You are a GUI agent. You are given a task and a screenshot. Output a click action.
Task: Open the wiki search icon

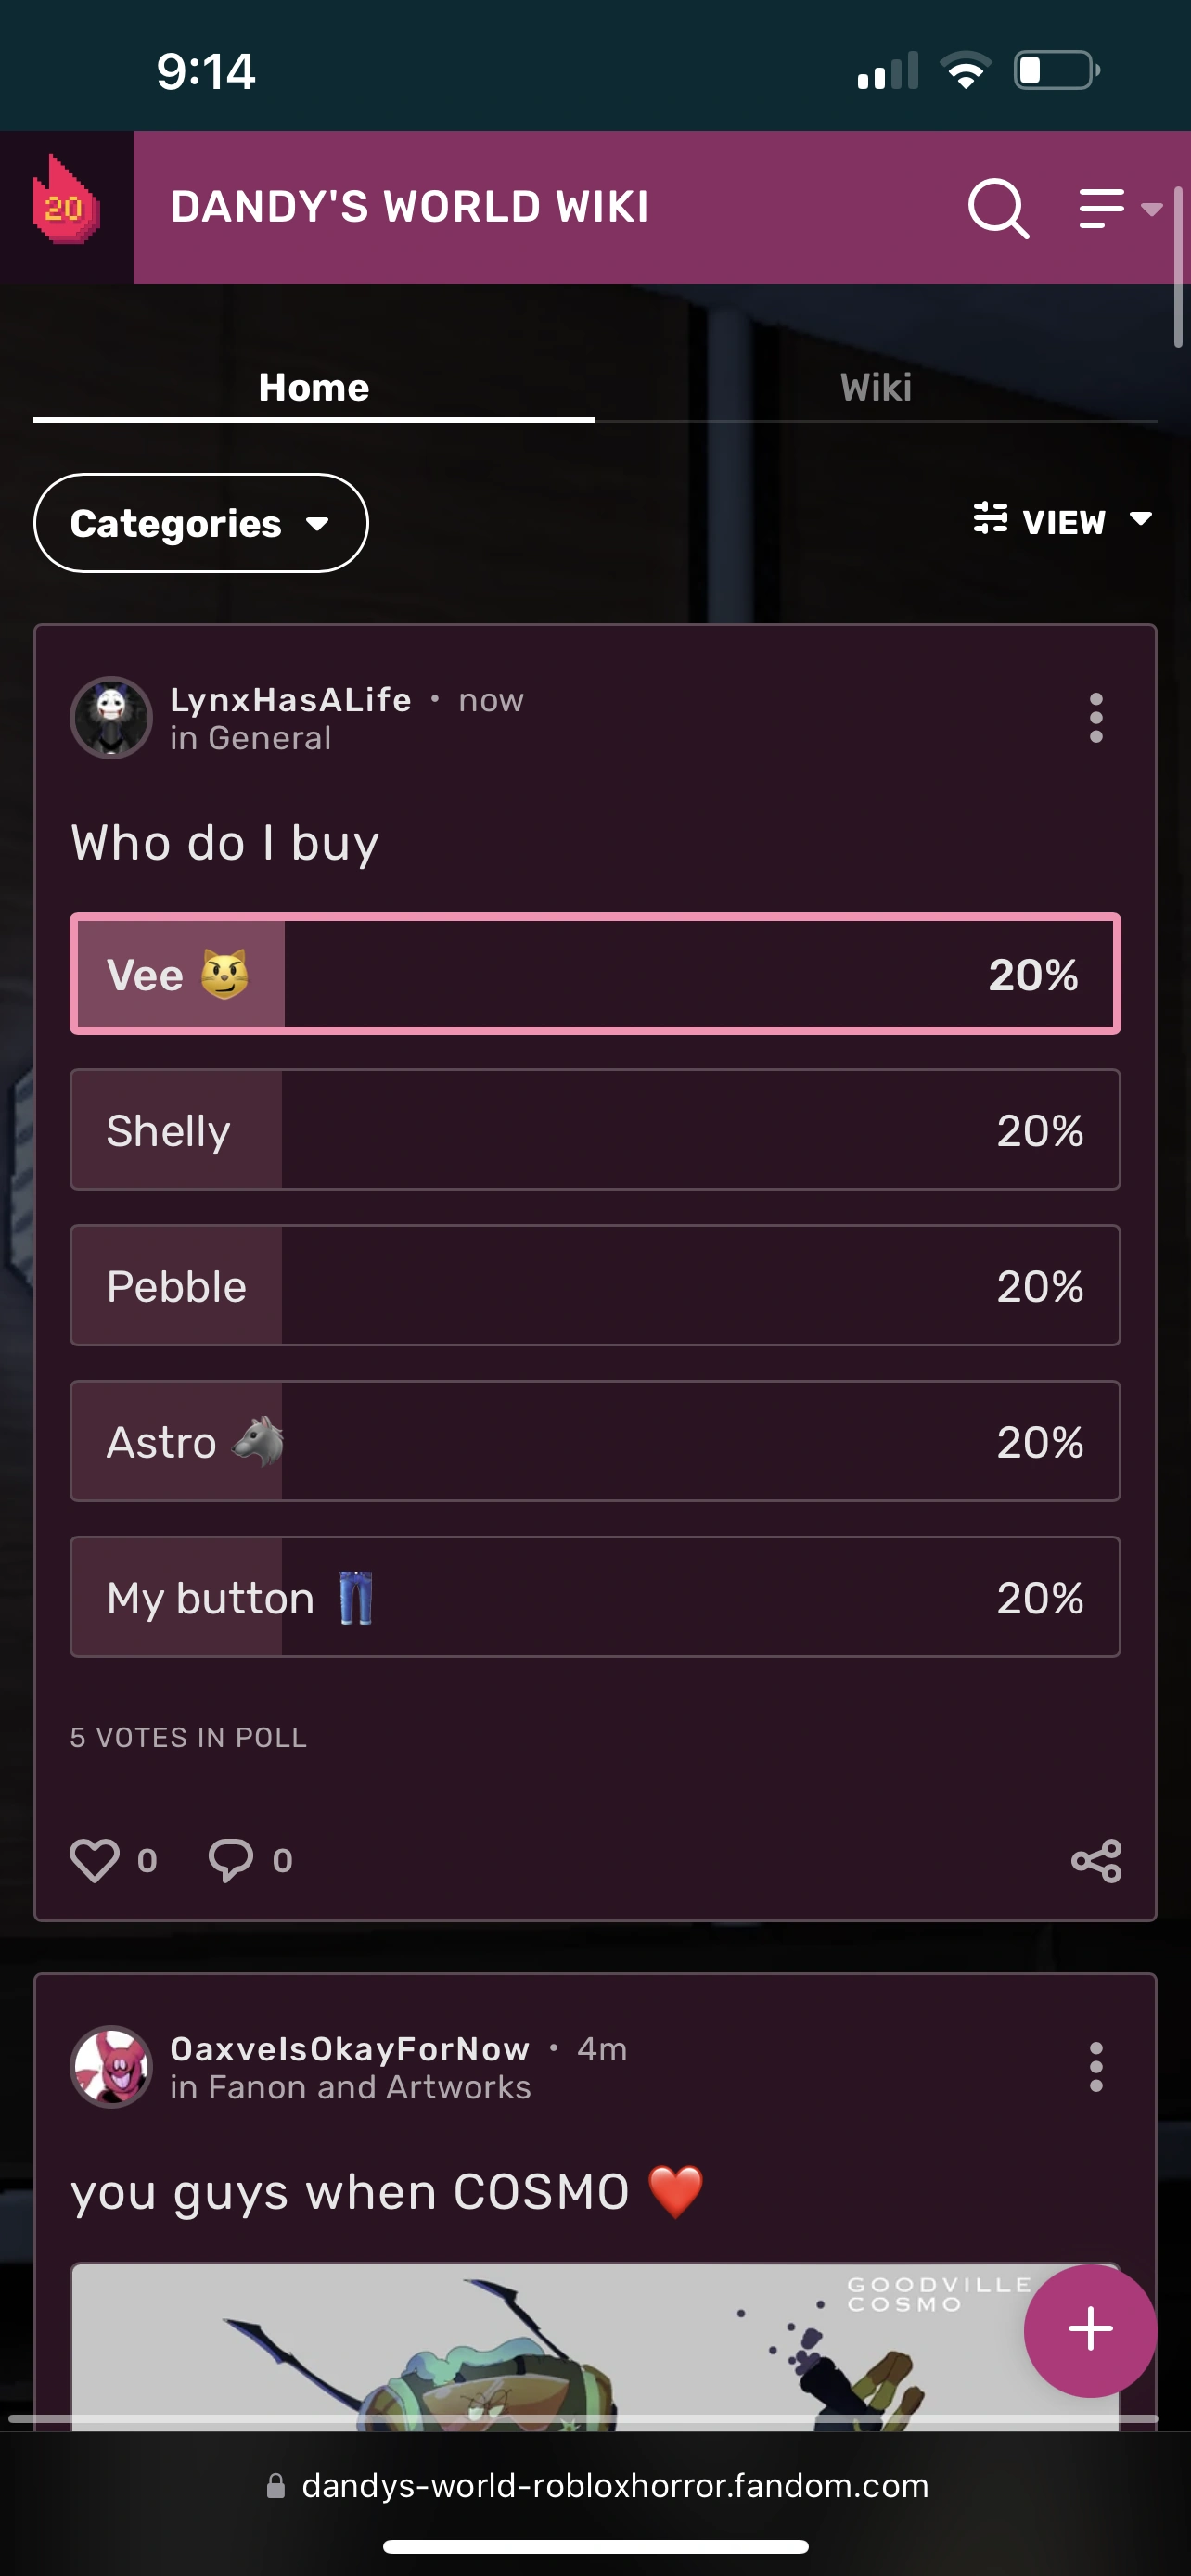pos(997,208)
